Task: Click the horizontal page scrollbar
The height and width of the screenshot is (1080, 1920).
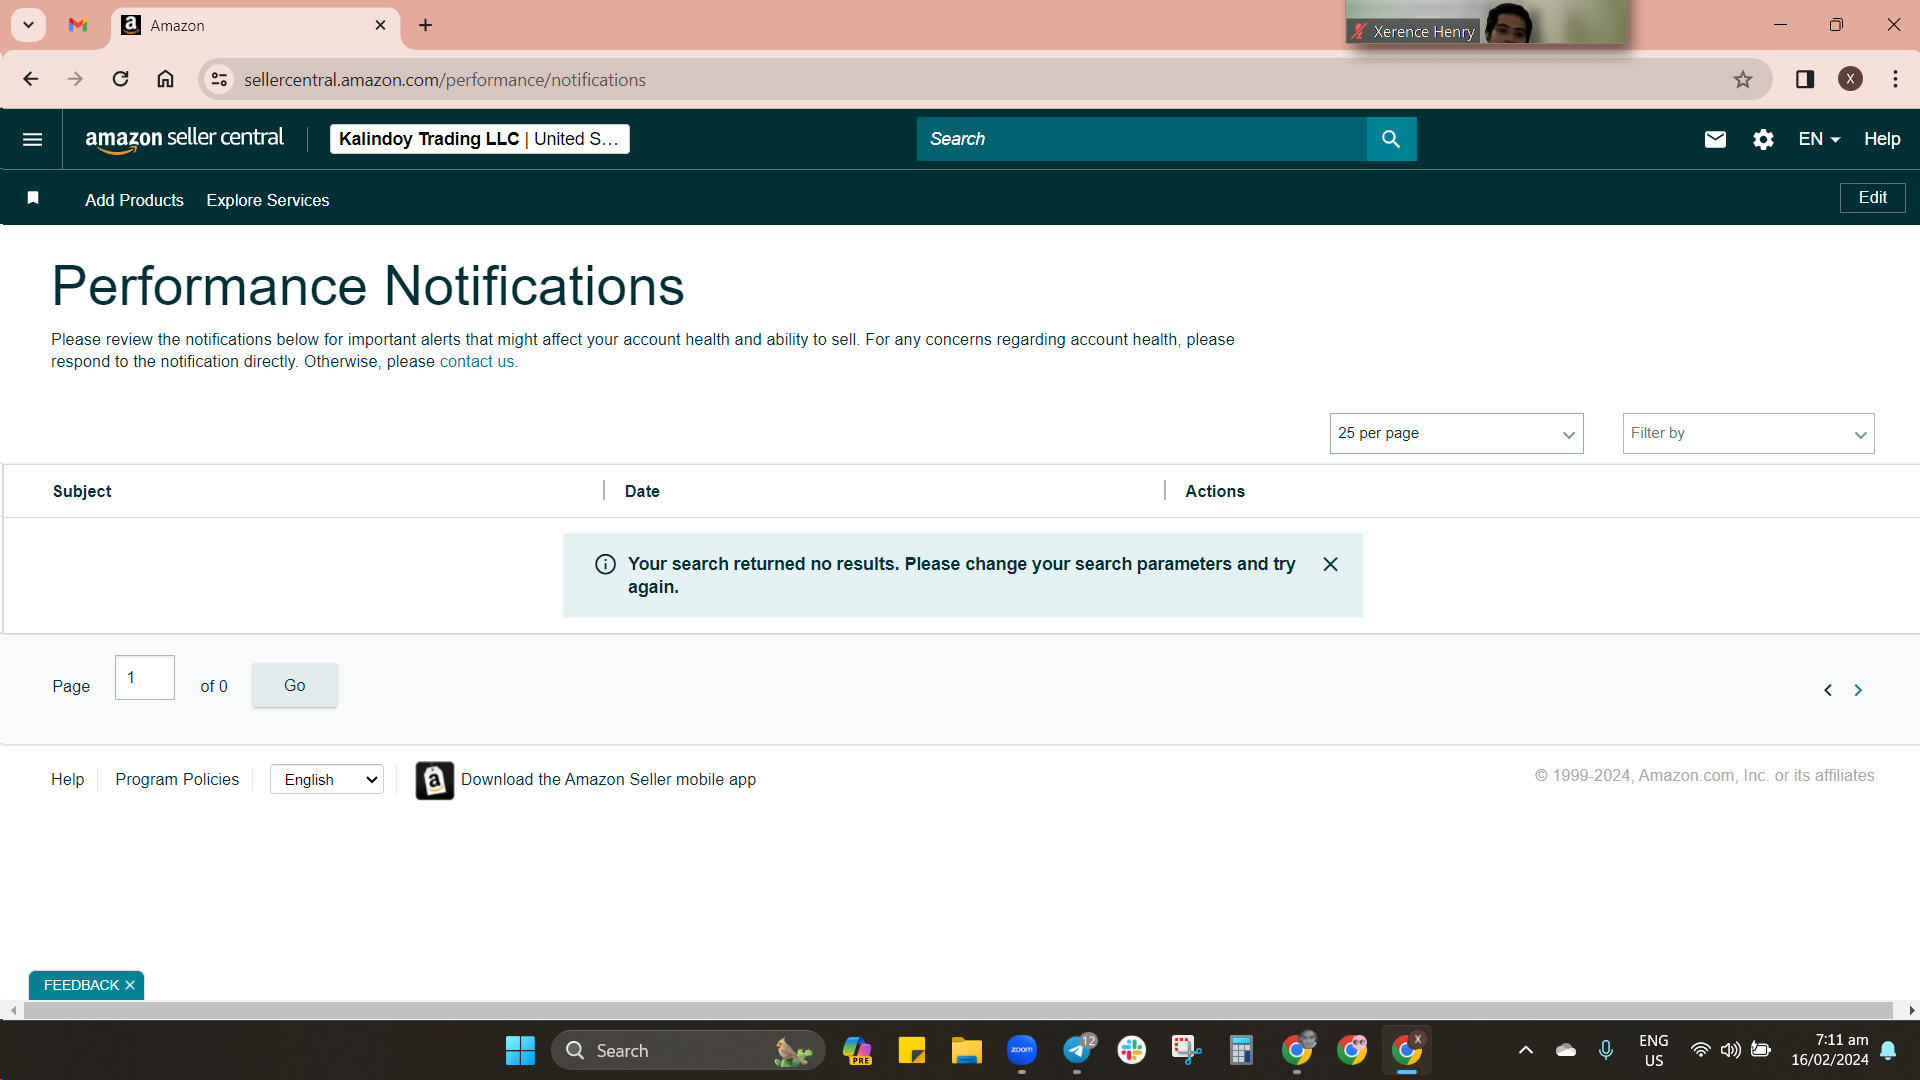Action: [958, 1011]
